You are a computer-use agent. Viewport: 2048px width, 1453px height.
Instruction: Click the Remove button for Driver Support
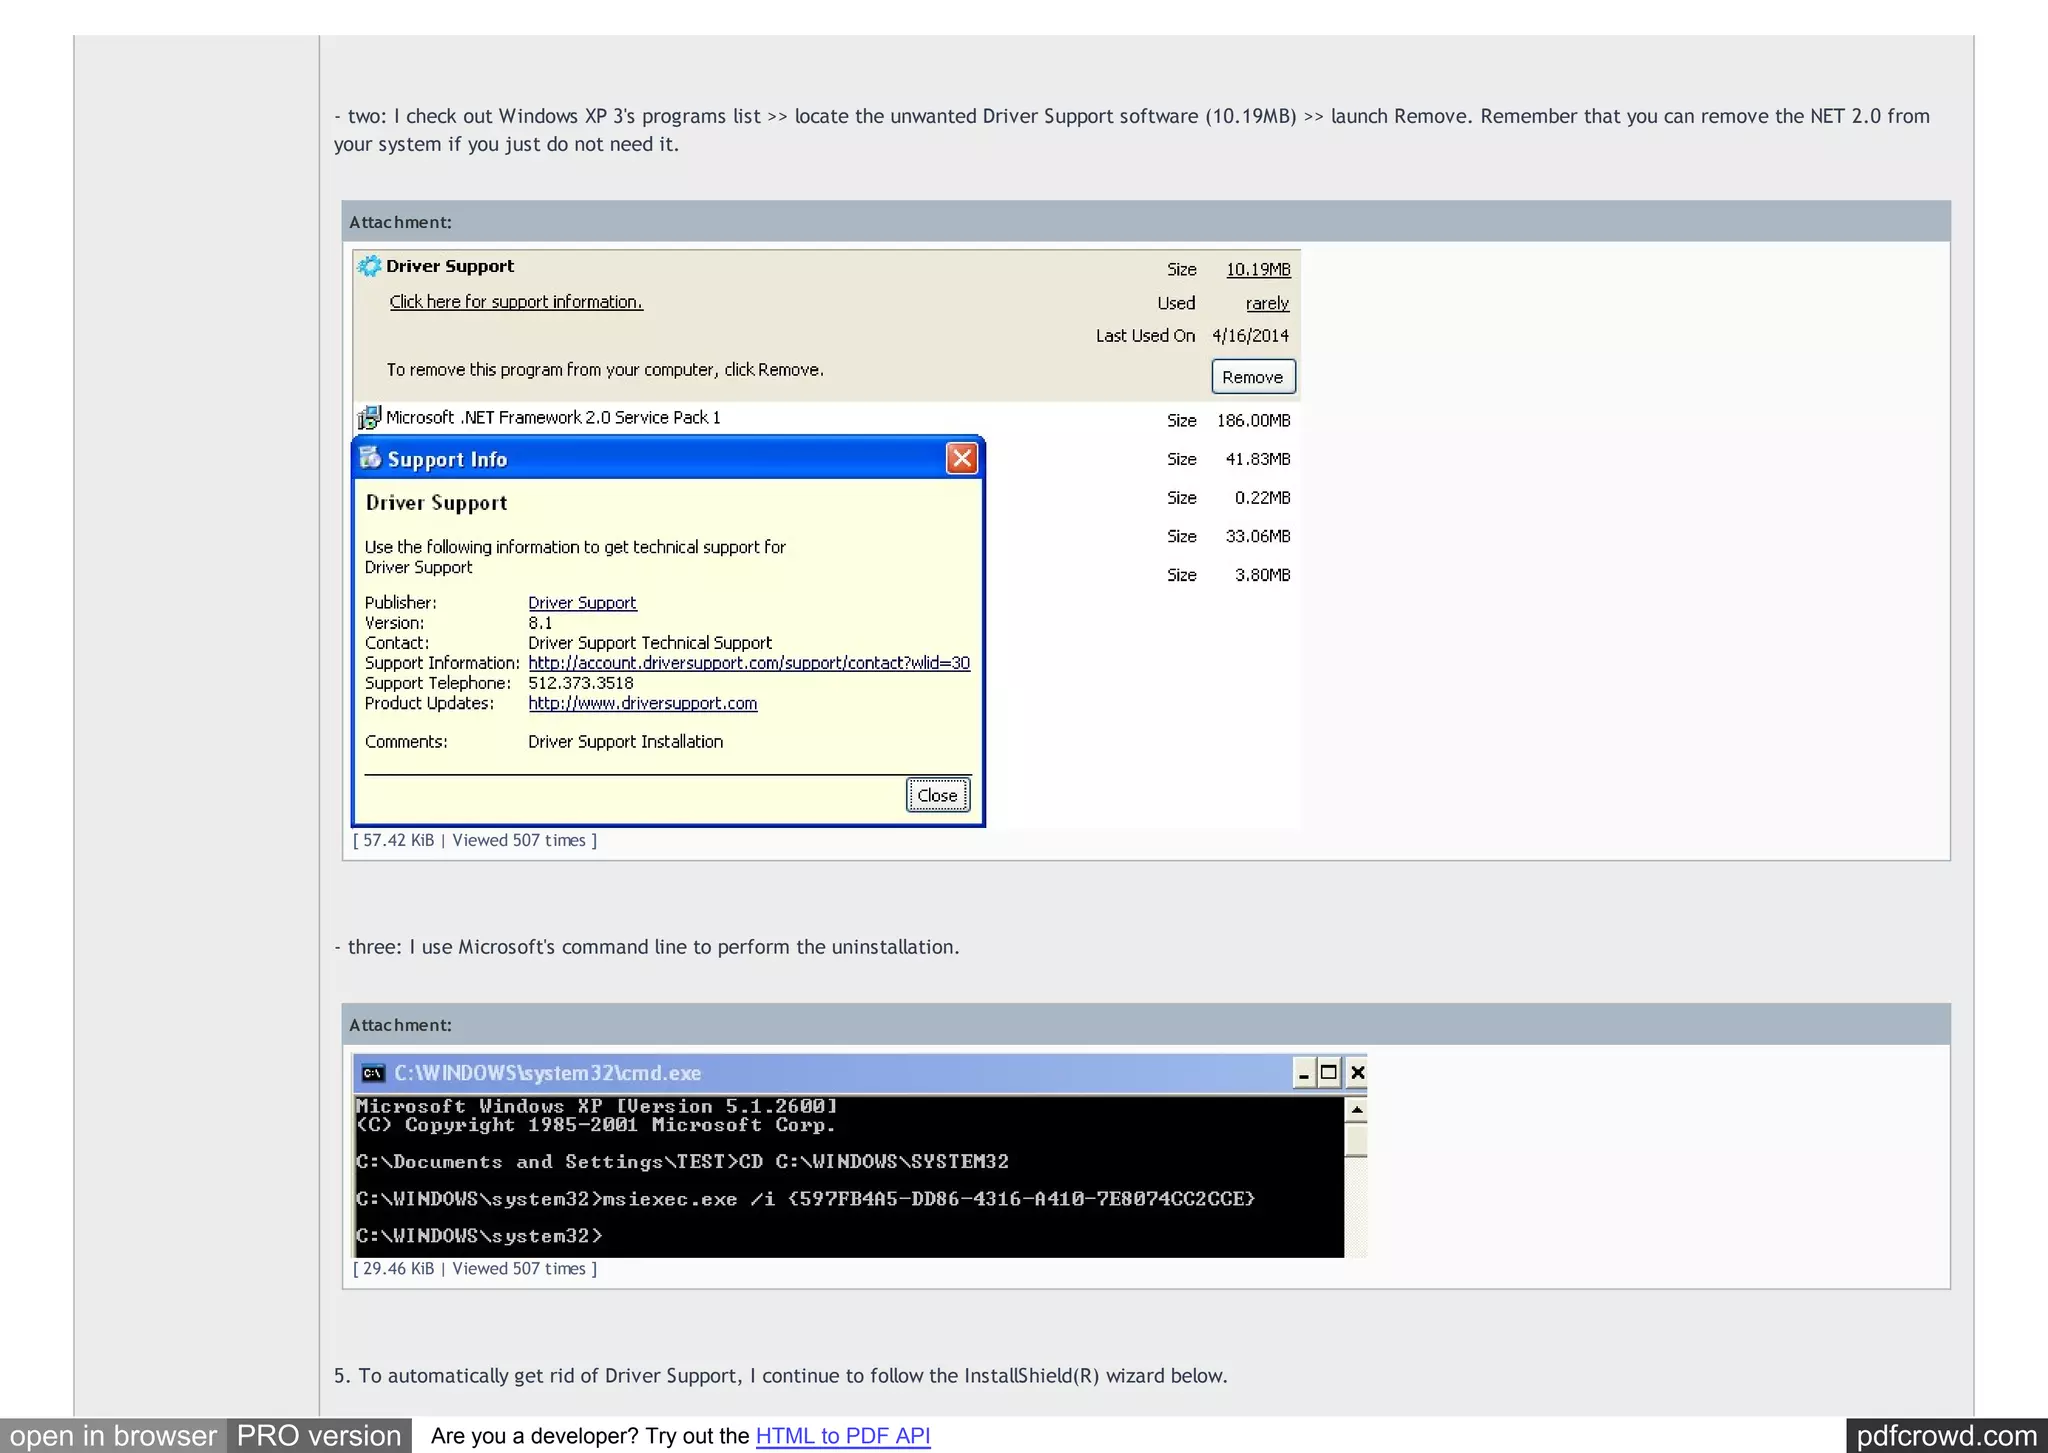[1253, 377]
